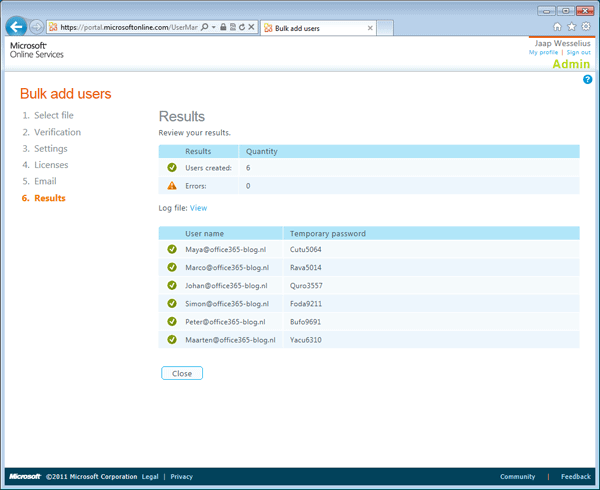The image size is (600, 490).
Task: Click the Users created green check icon
Action: 172,168
